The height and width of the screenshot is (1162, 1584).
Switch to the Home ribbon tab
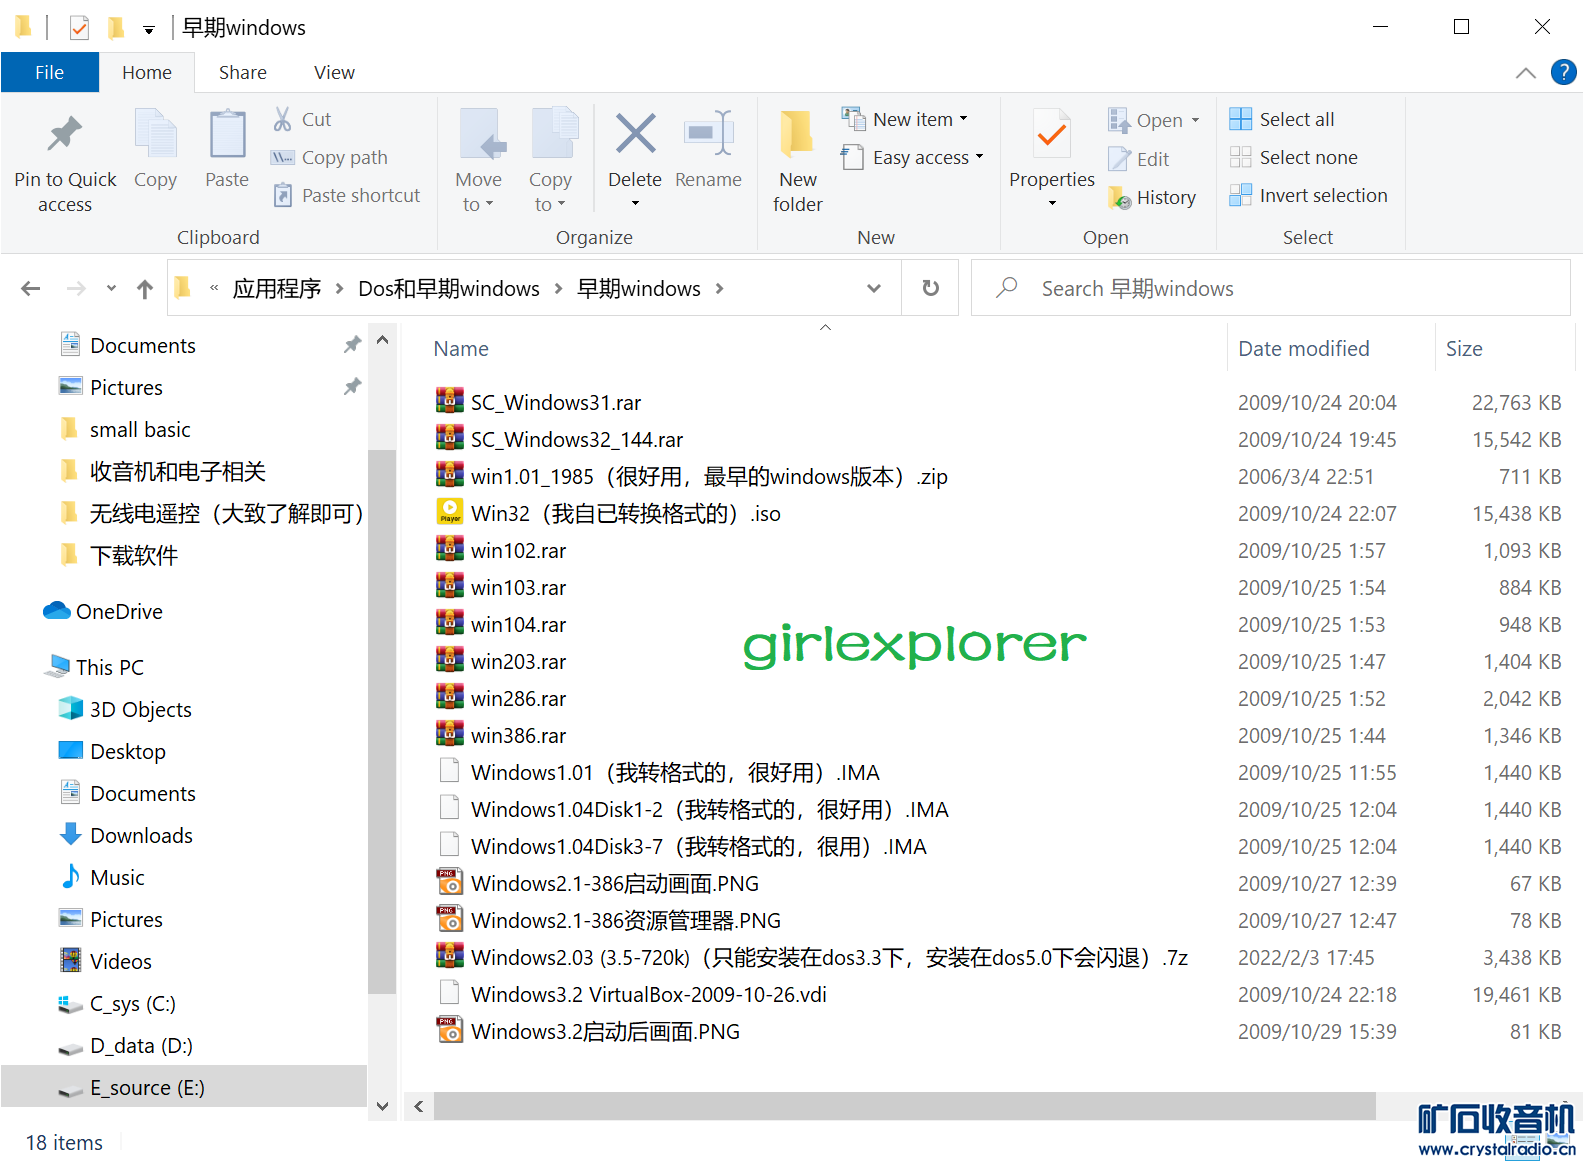pyautogui.click(x=147, y=72)
